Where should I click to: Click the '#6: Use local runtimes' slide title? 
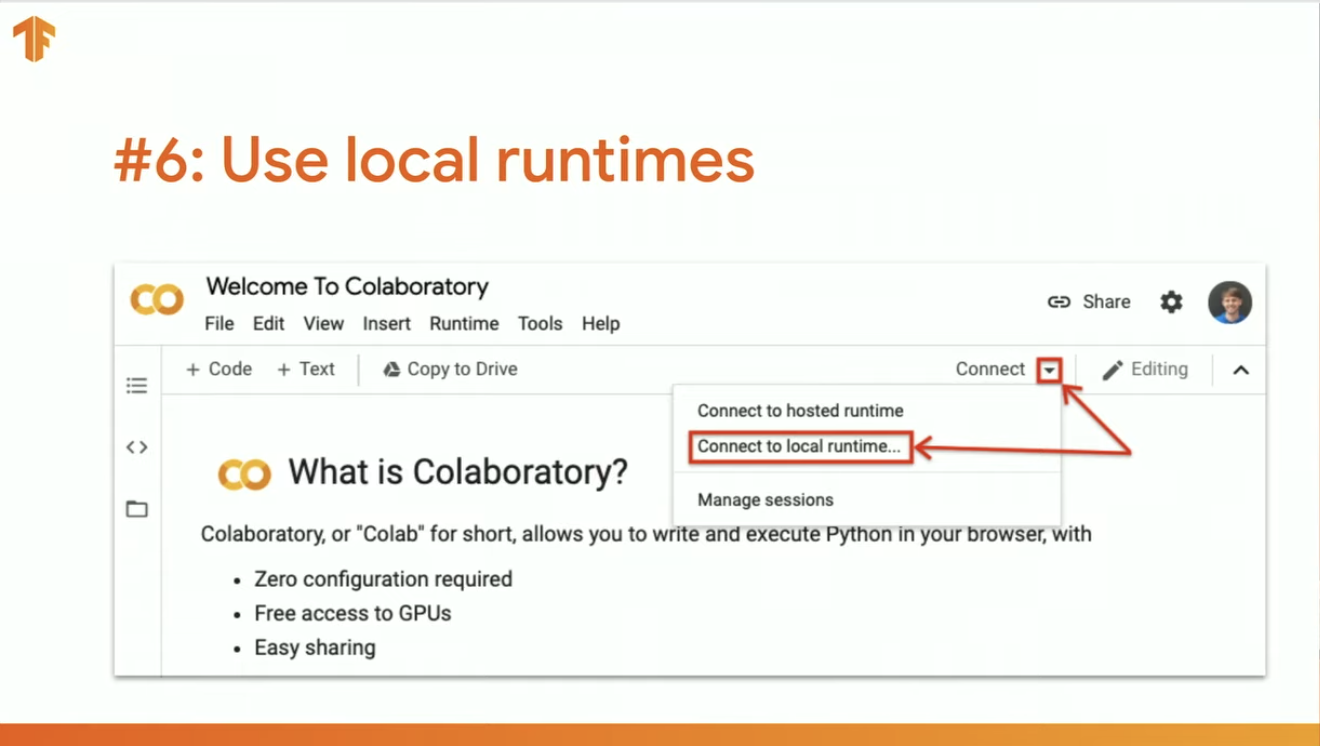click(434, 160)
